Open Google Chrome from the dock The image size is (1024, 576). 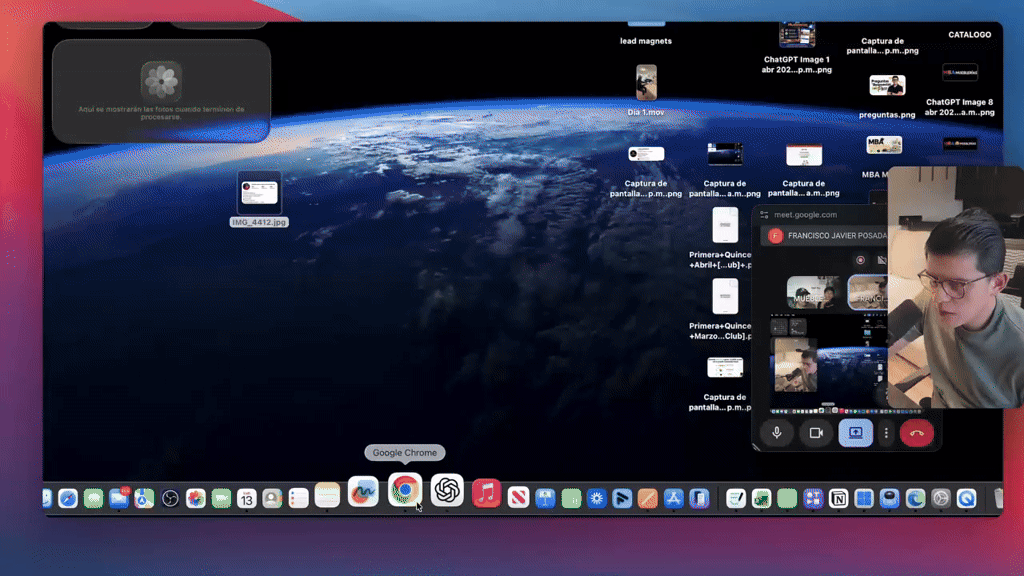pos(405,490)
